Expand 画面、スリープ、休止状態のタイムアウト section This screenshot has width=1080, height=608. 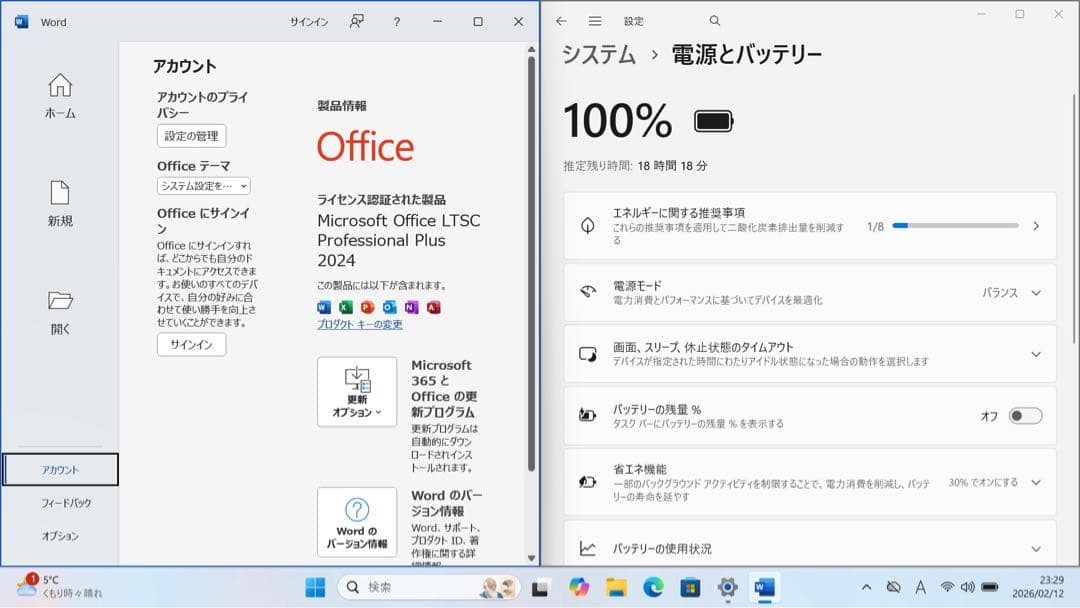click(x=1035, y=354)
